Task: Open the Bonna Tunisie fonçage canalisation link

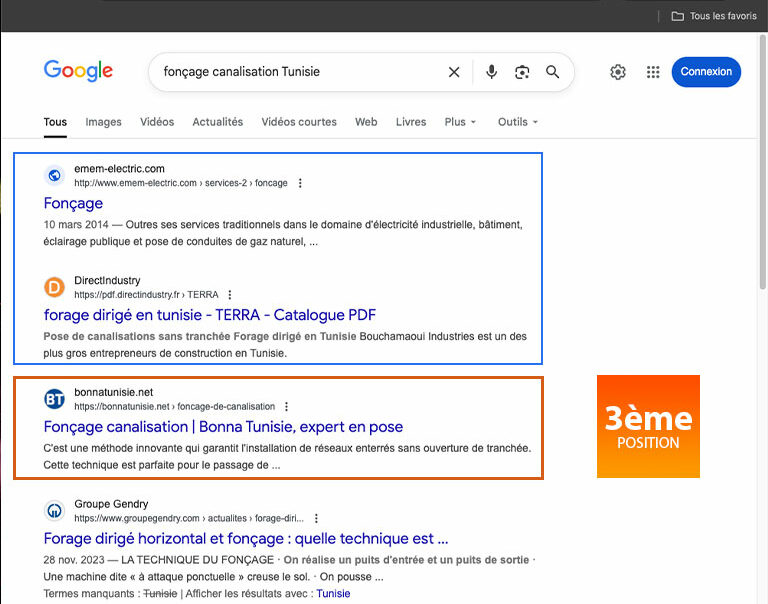Action: (x=223, y=427)
